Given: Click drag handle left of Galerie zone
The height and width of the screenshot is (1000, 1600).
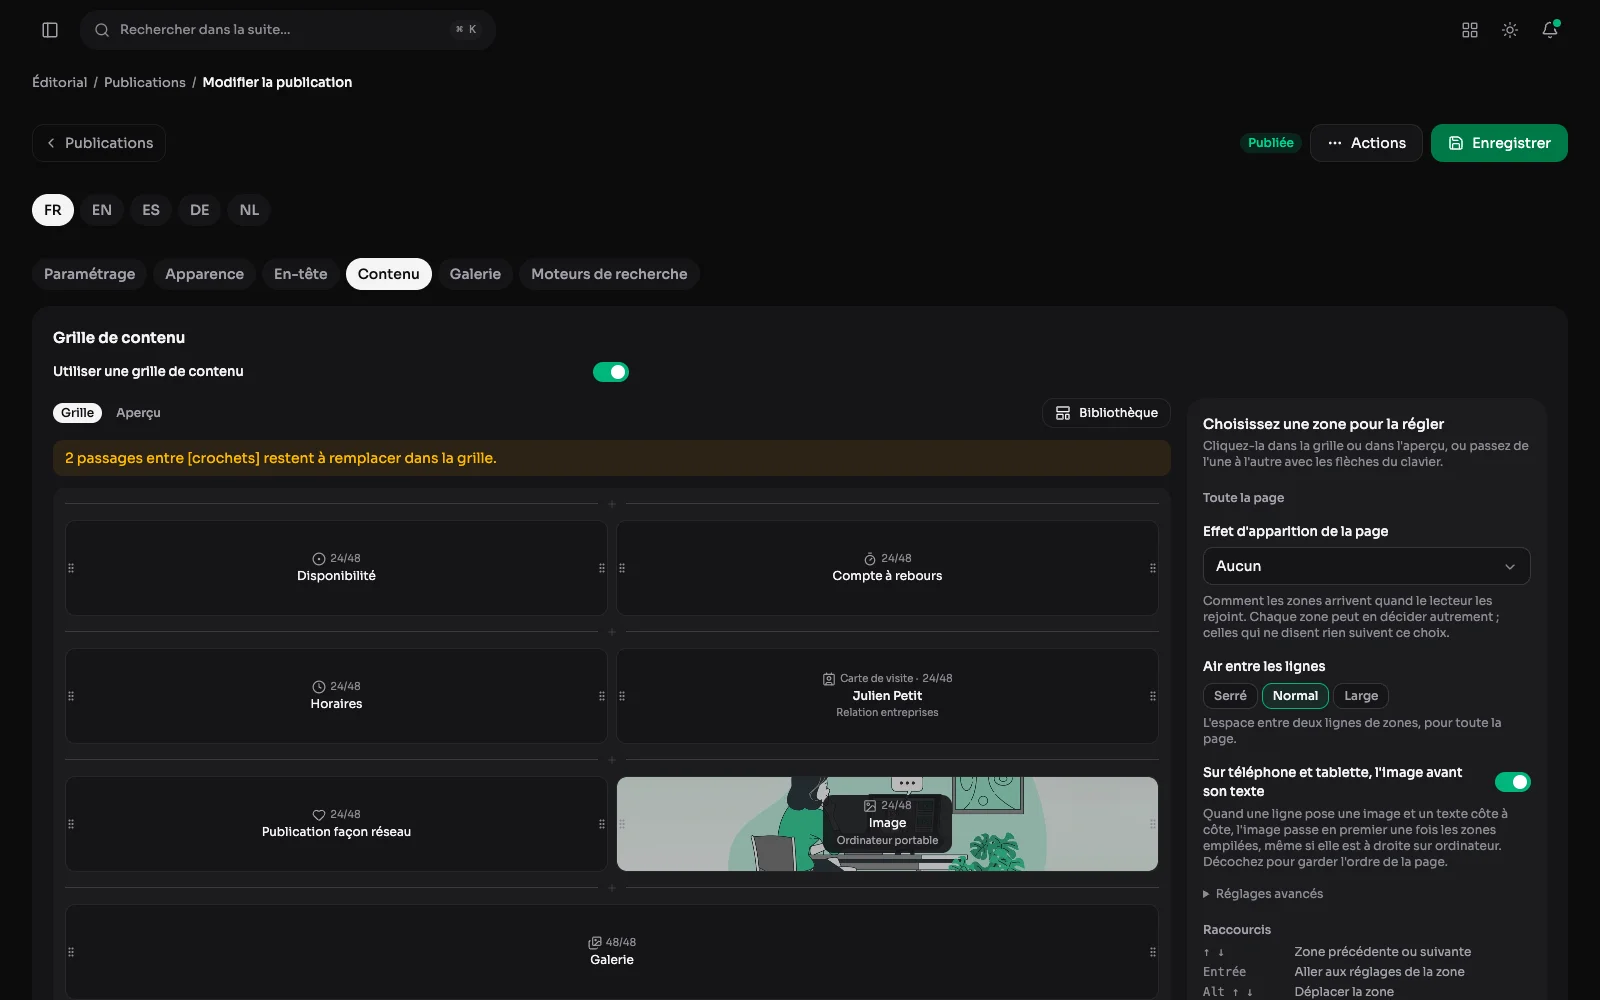Looking at the screenshot, I should (71, 952).
